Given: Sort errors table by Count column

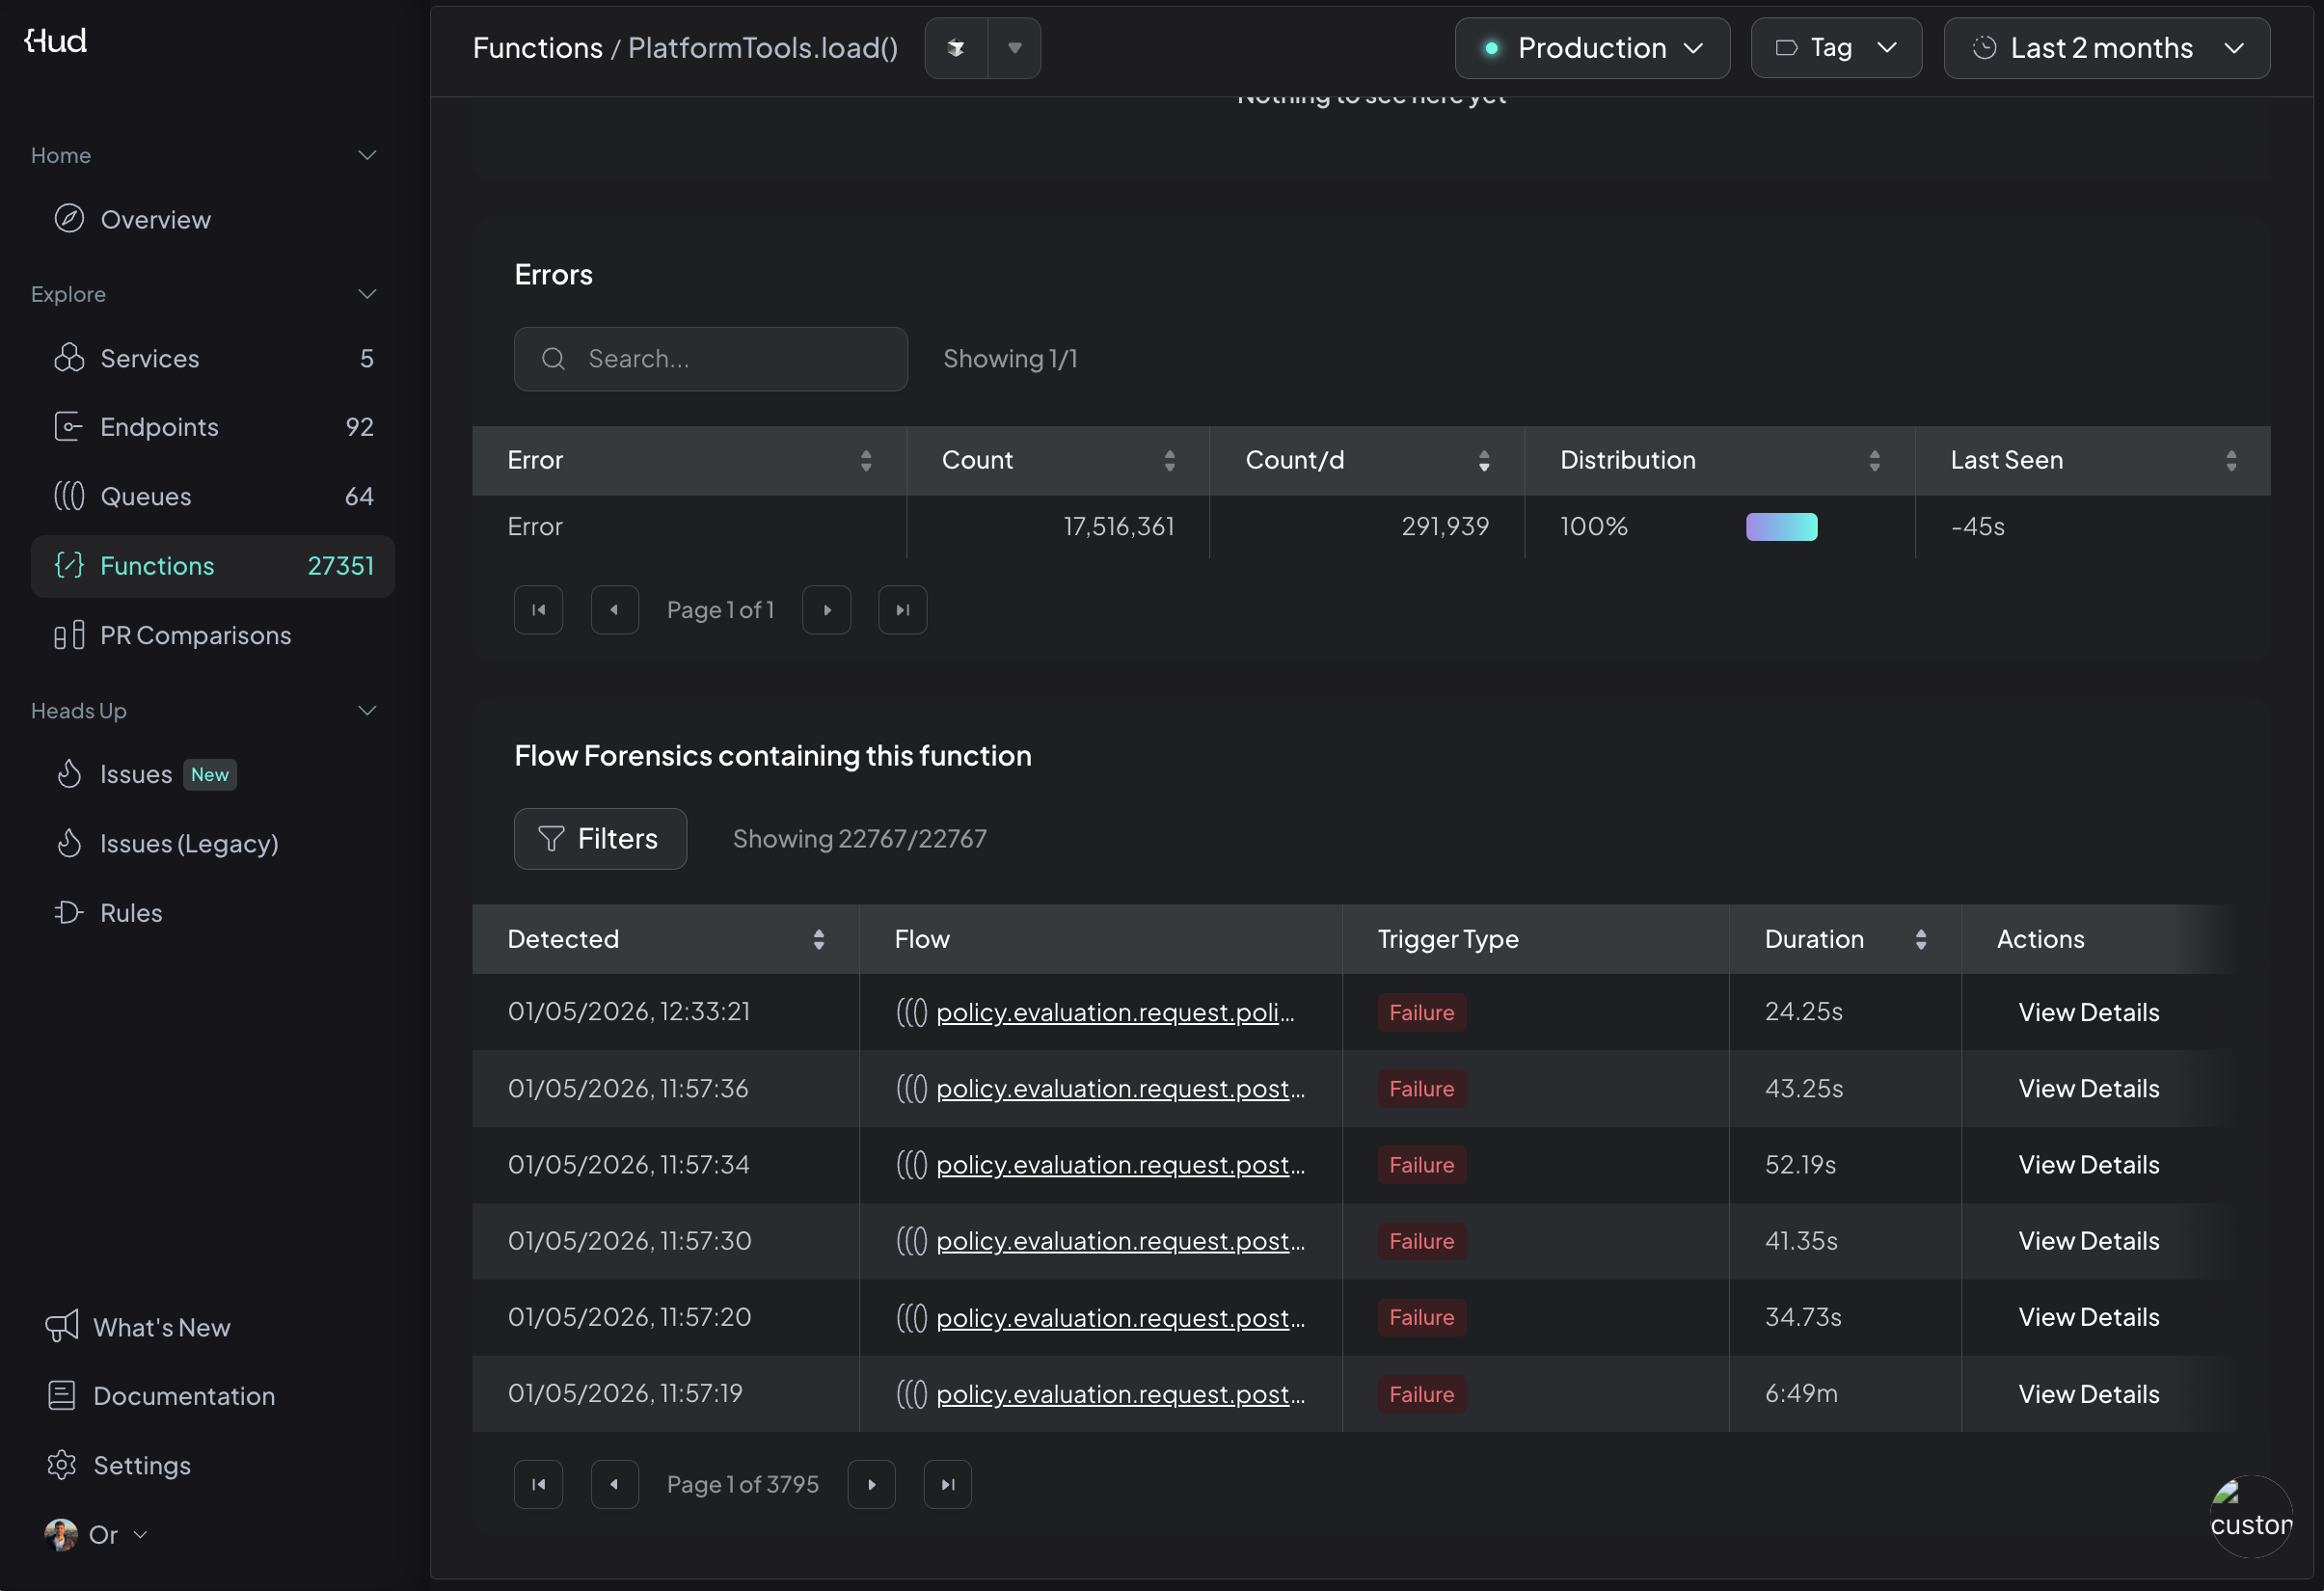Looking at the screenshot, I should coord(1168,460).
